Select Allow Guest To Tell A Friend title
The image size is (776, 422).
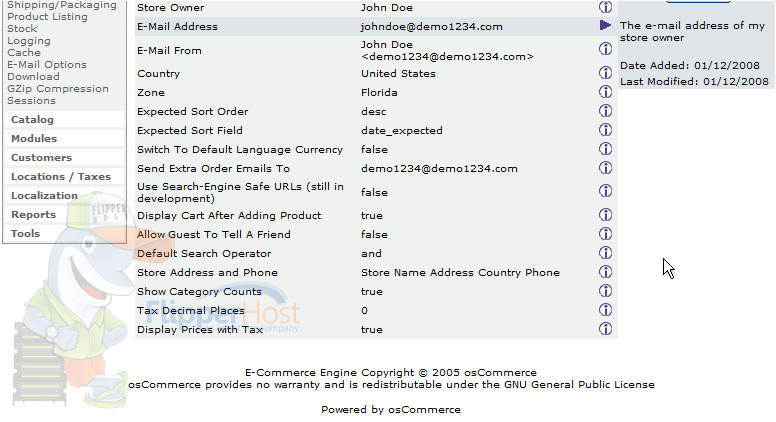pos(214,234)
